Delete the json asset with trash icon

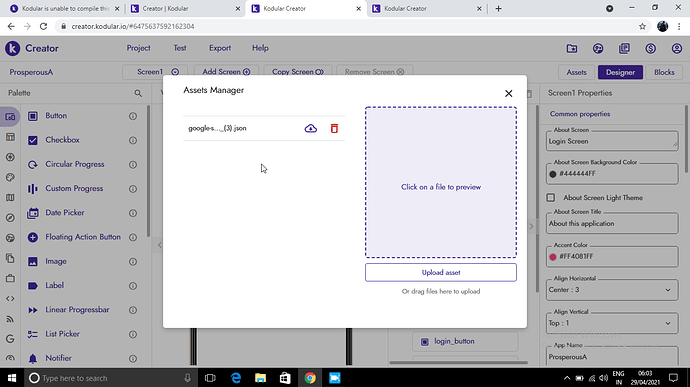pyautogui.click(x=334, y=128)
